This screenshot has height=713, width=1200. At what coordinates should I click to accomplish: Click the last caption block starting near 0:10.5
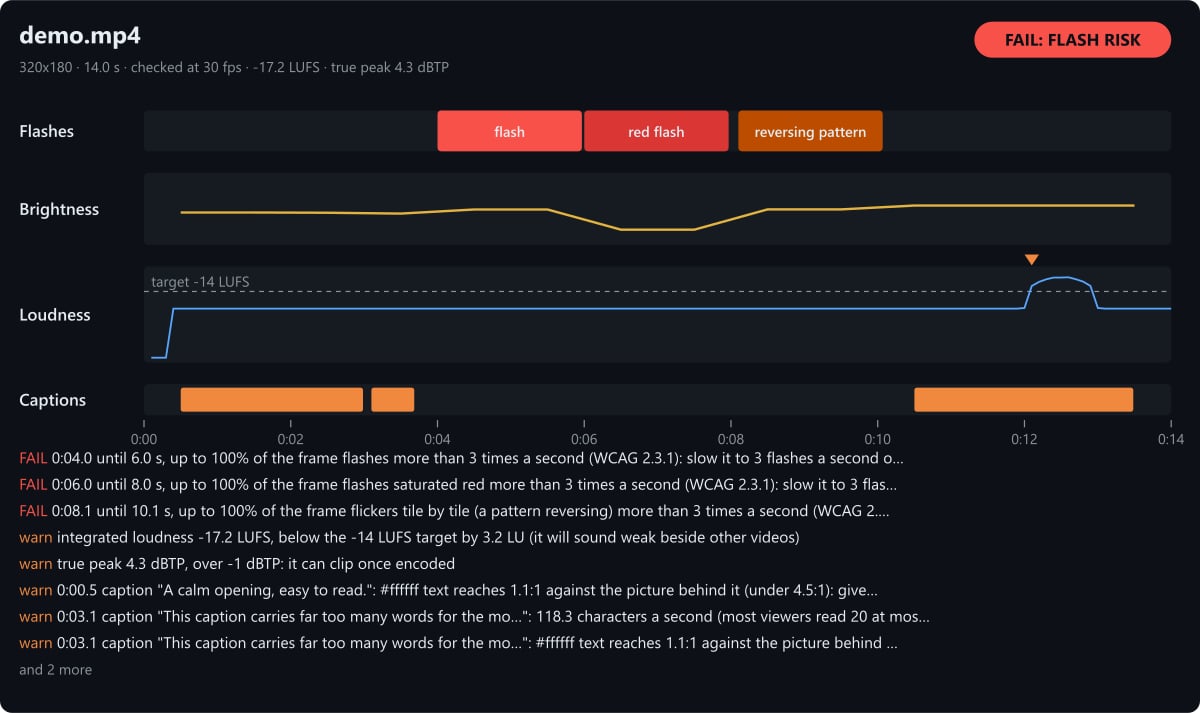coord(1023,399)
